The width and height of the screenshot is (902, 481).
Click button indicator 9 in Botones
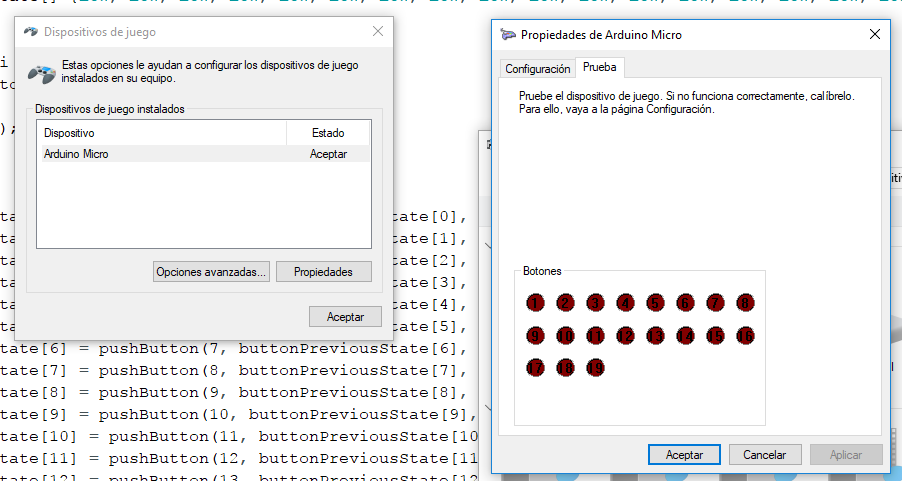pos(535,335)
